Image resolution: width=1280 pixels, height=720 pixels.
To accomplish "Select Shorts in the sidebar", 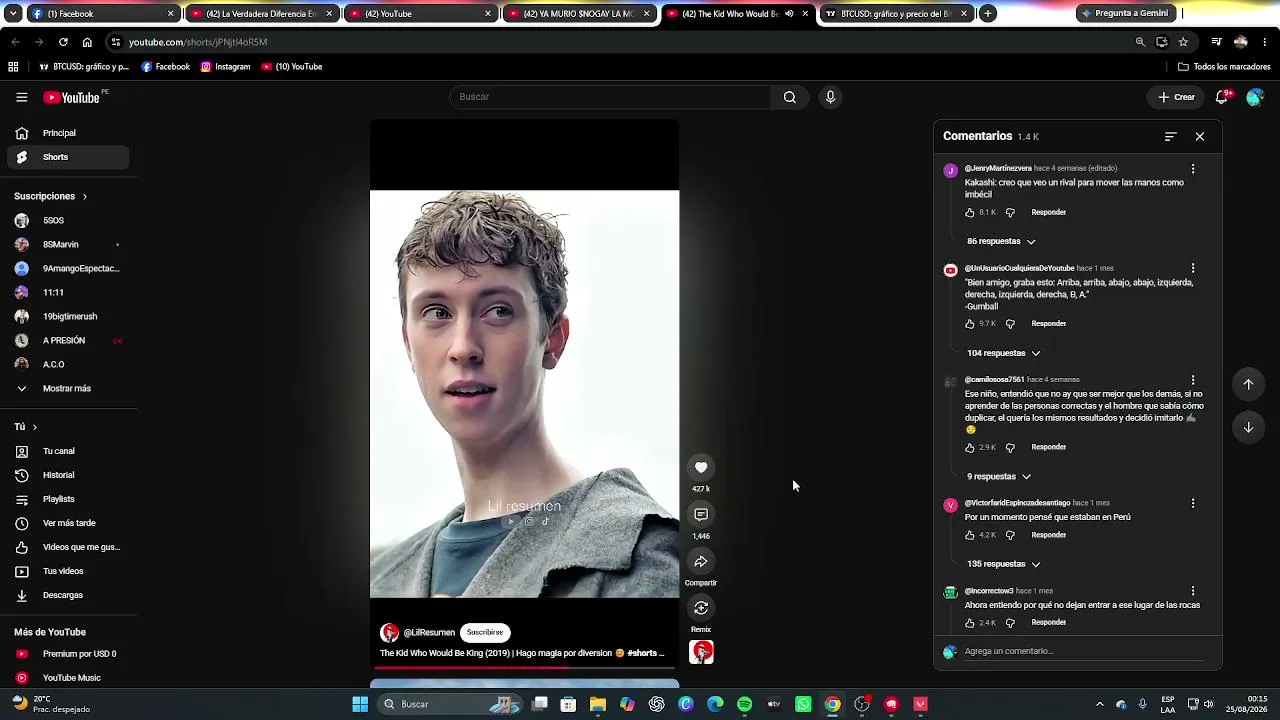I will click(x=68, y=157).
